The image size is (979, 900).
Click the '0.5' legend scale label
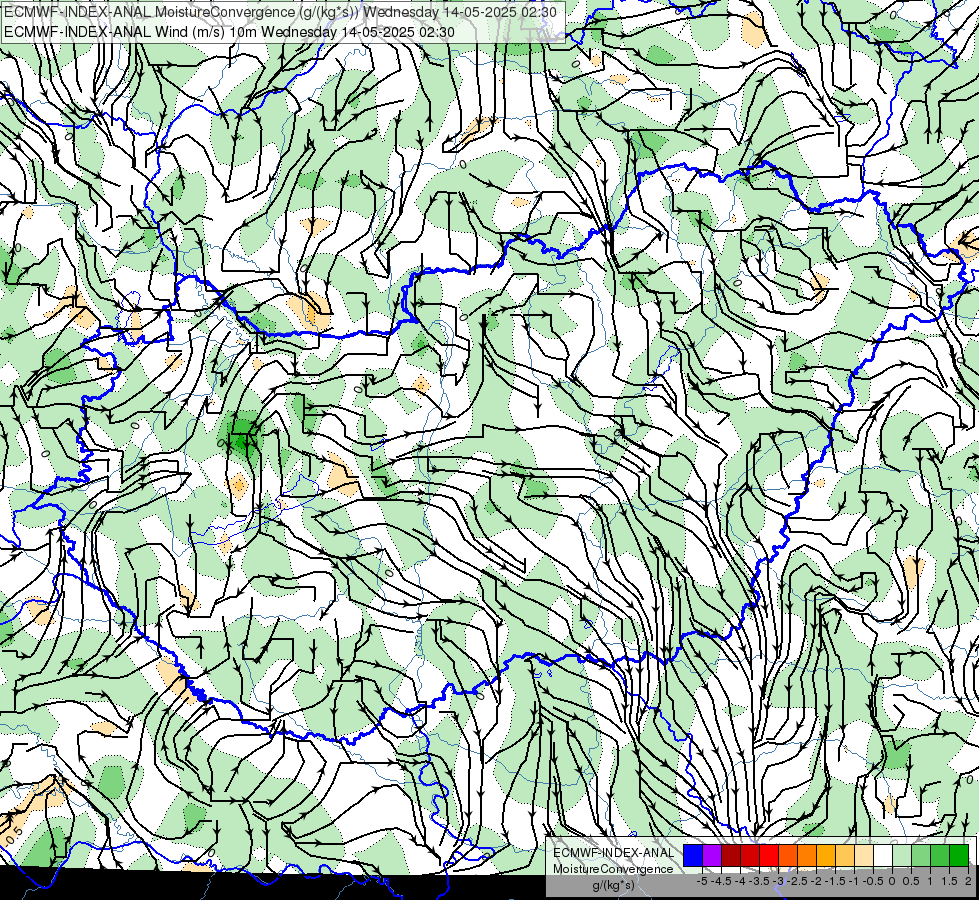click(910, 881)
